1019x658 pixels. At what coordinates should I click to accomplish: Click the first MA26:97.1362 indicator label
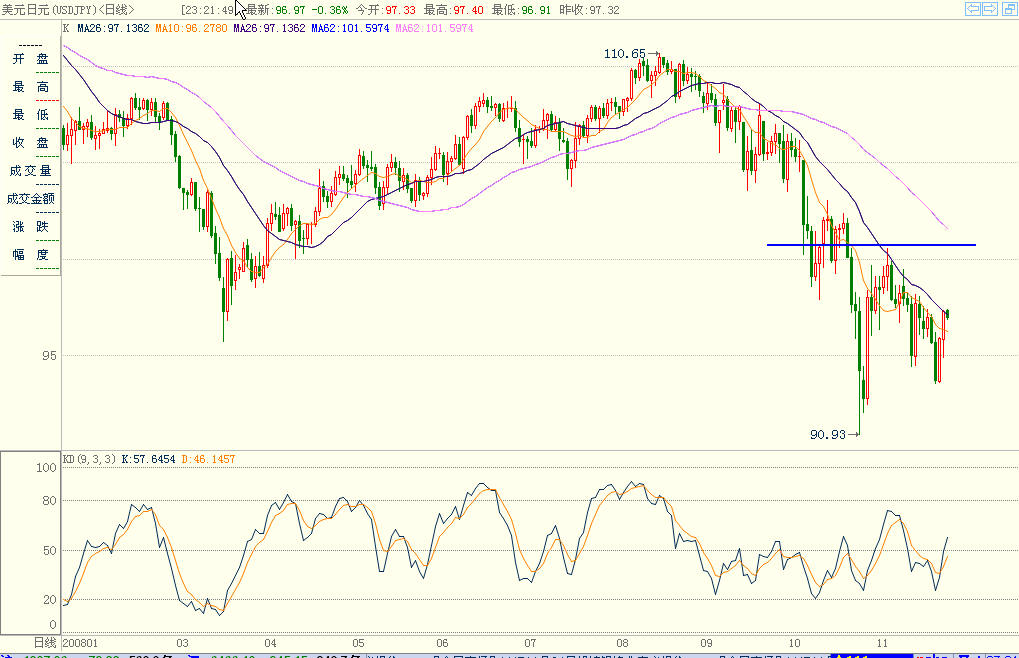(x=113, y=29)
